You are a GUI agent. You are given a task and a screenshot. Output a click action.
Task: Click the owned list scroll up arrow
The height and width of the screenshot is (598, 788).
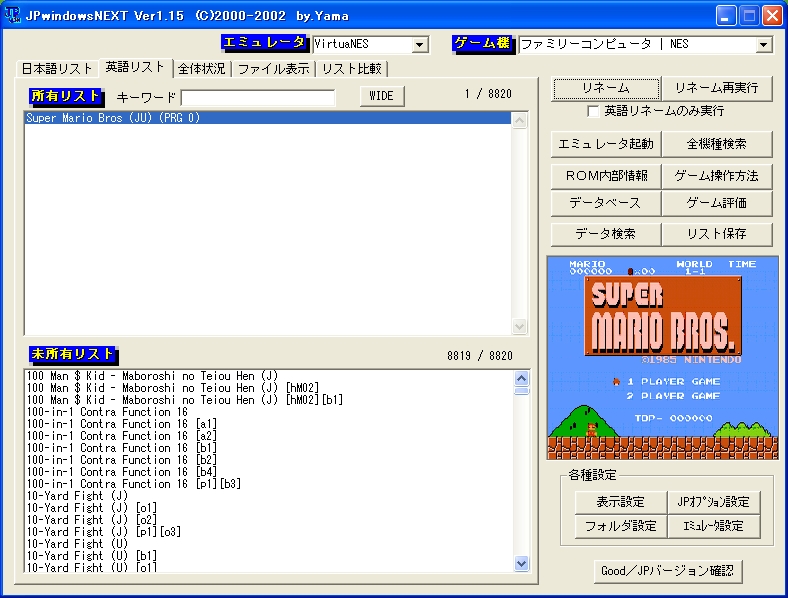519,121
